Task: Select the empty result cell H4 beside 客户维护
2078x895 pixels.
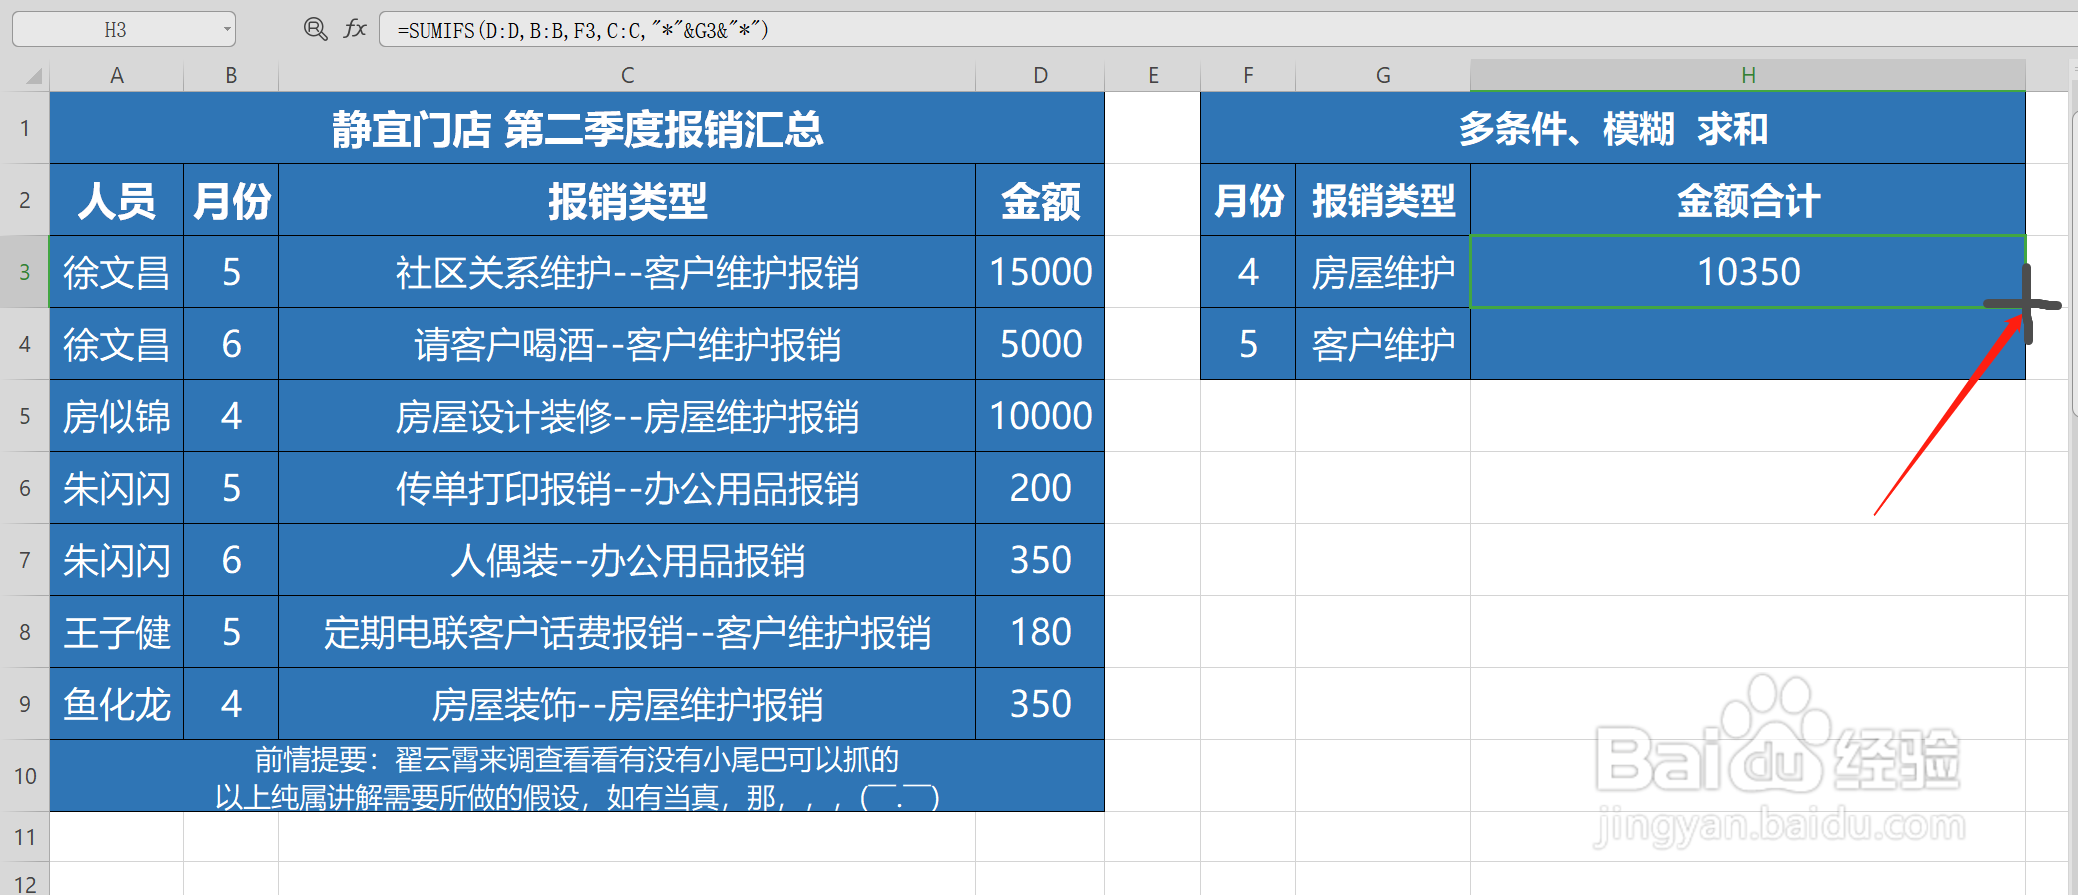Action: pyautogui.click(x=1748, y=344)
